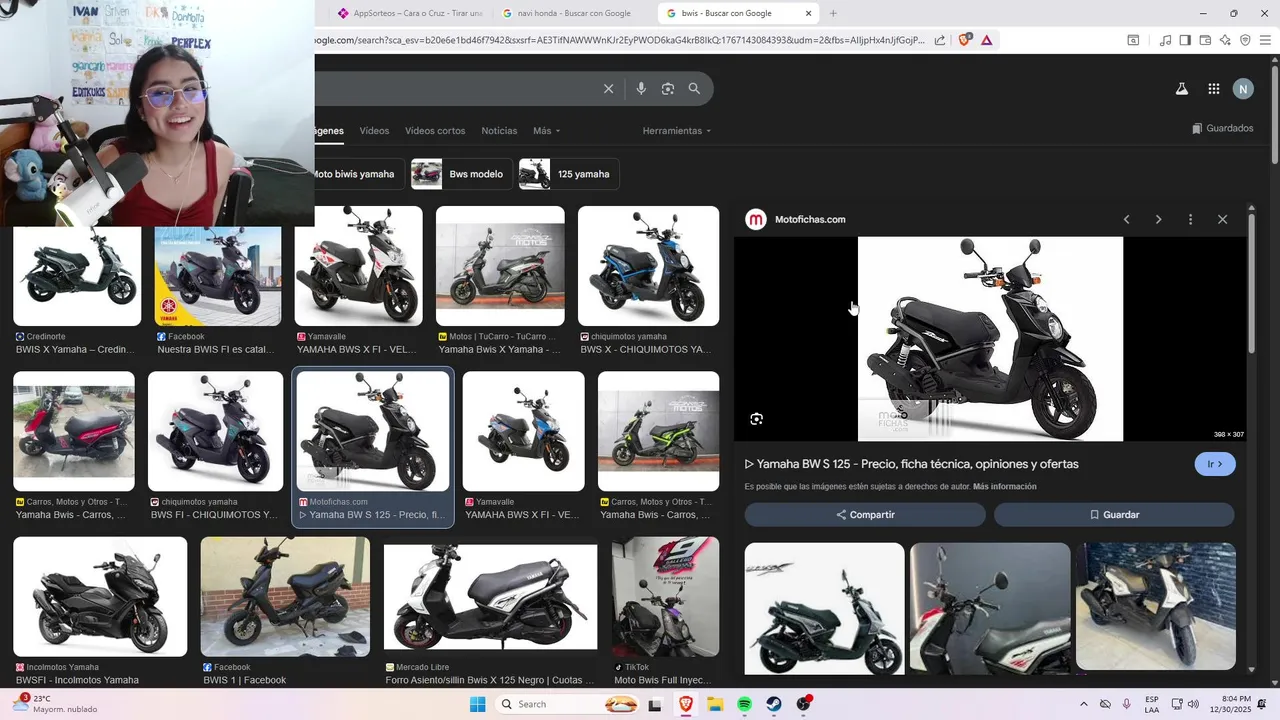Open the Brave VPN shield icon

(1245, 40)
